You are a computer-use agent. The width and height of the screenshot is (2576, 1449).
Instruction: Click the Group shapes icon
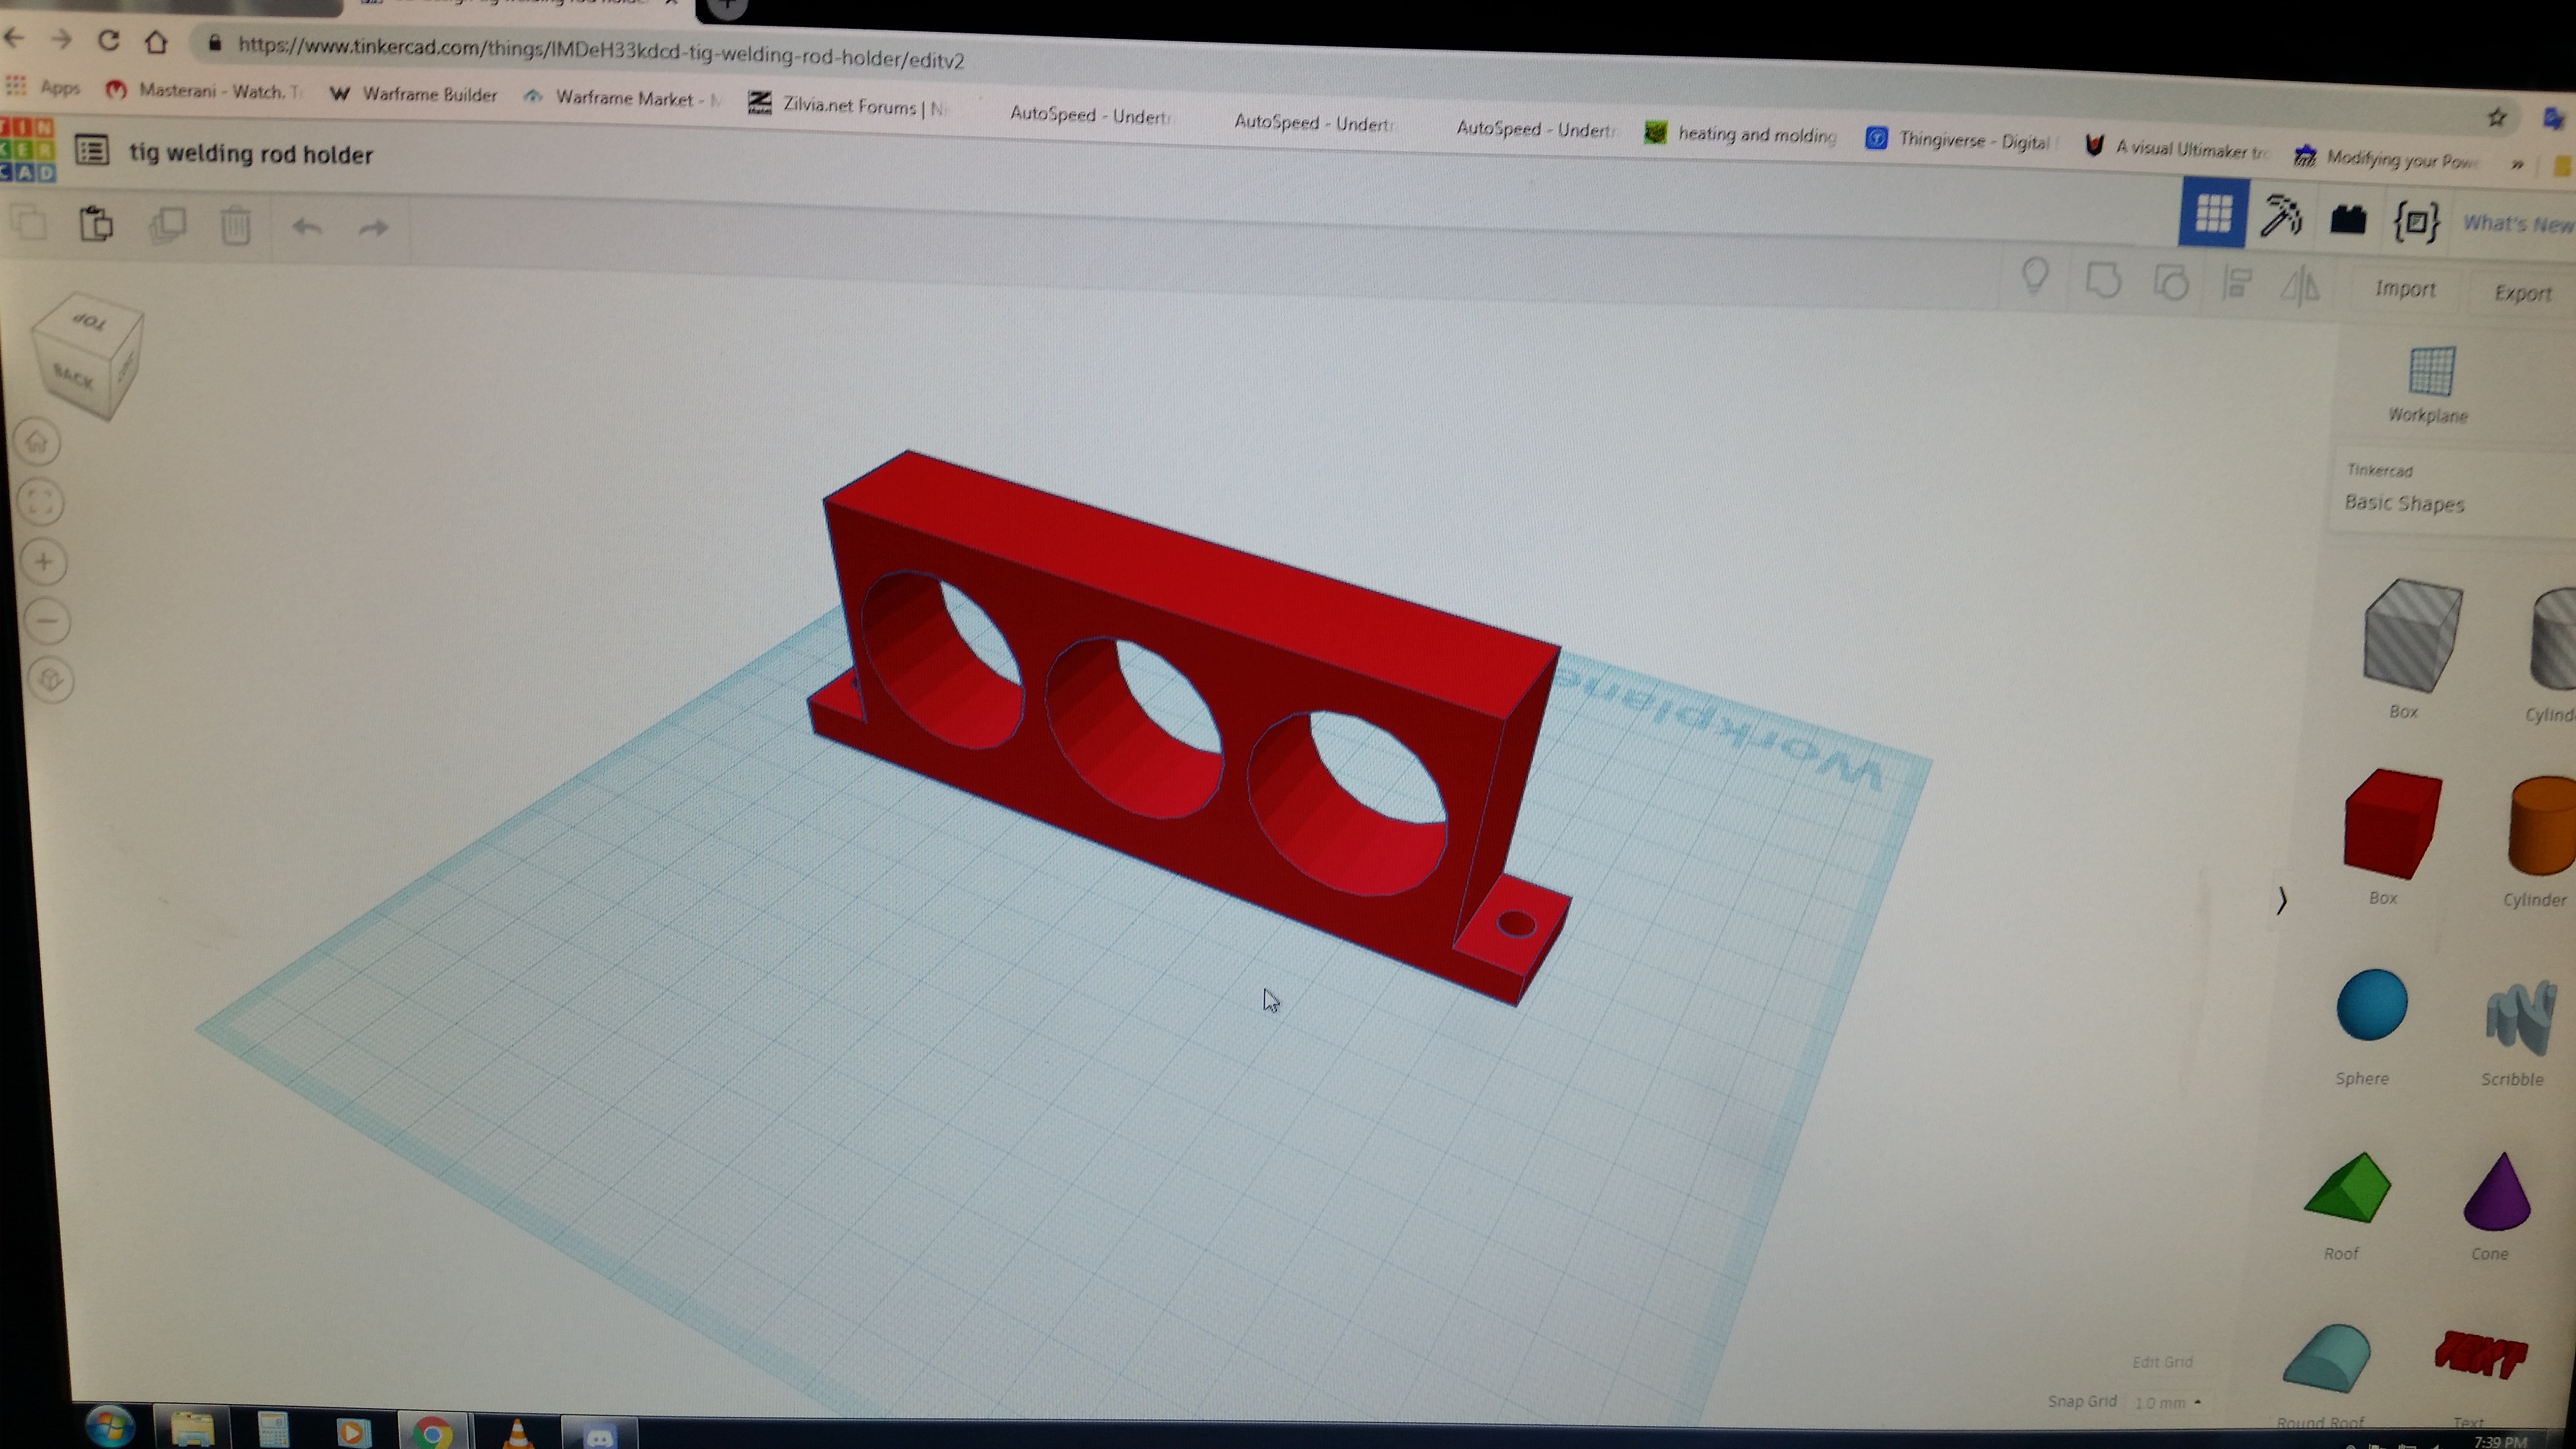click(2103, 280)
